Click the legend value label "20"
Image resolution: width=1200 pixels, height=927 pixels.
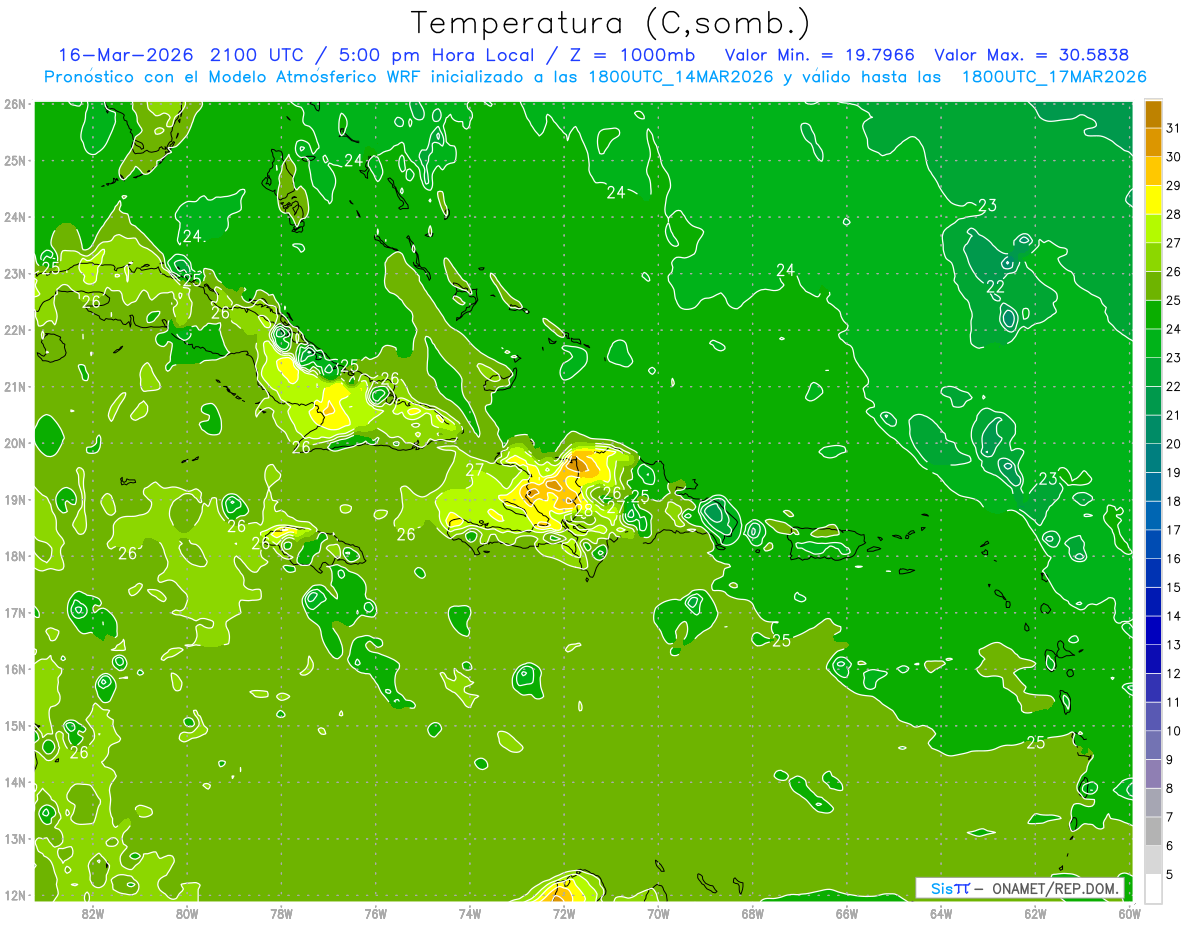[x=1174, y=443]
